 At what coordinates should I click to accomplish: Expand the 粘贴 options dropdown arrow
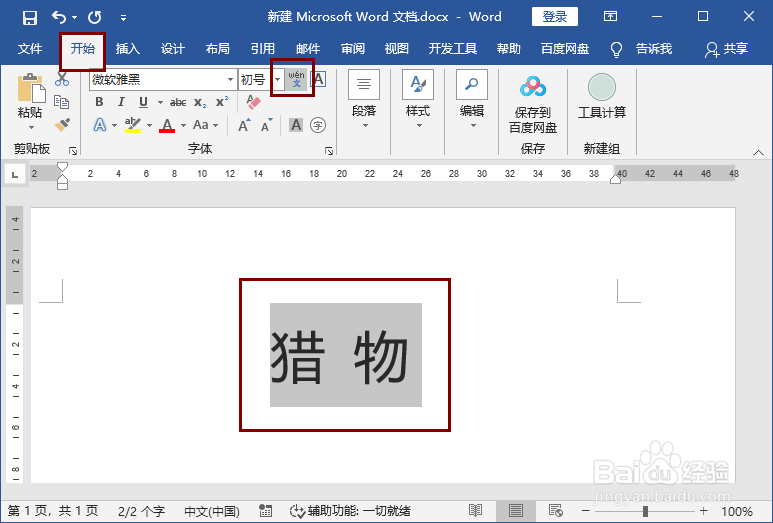(31, 128)
